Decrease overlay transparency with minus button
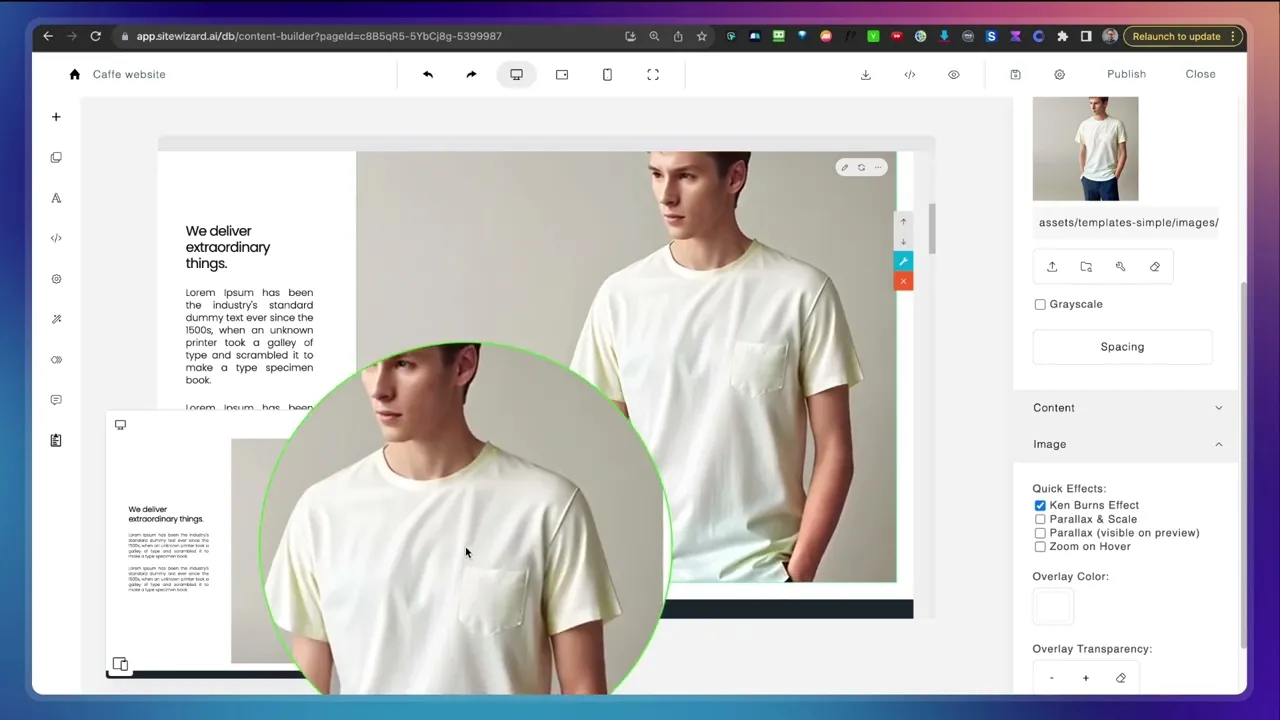 [x=1052, y=678]
